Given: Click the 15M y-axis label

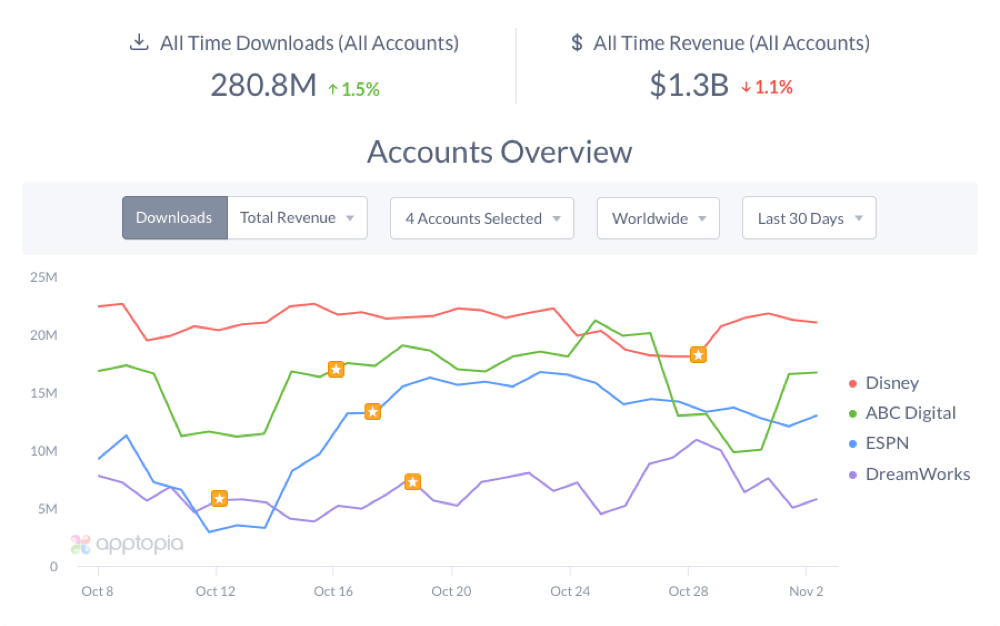Looking at the screenshot, I should pyautogui.click(x=43, y=393).
